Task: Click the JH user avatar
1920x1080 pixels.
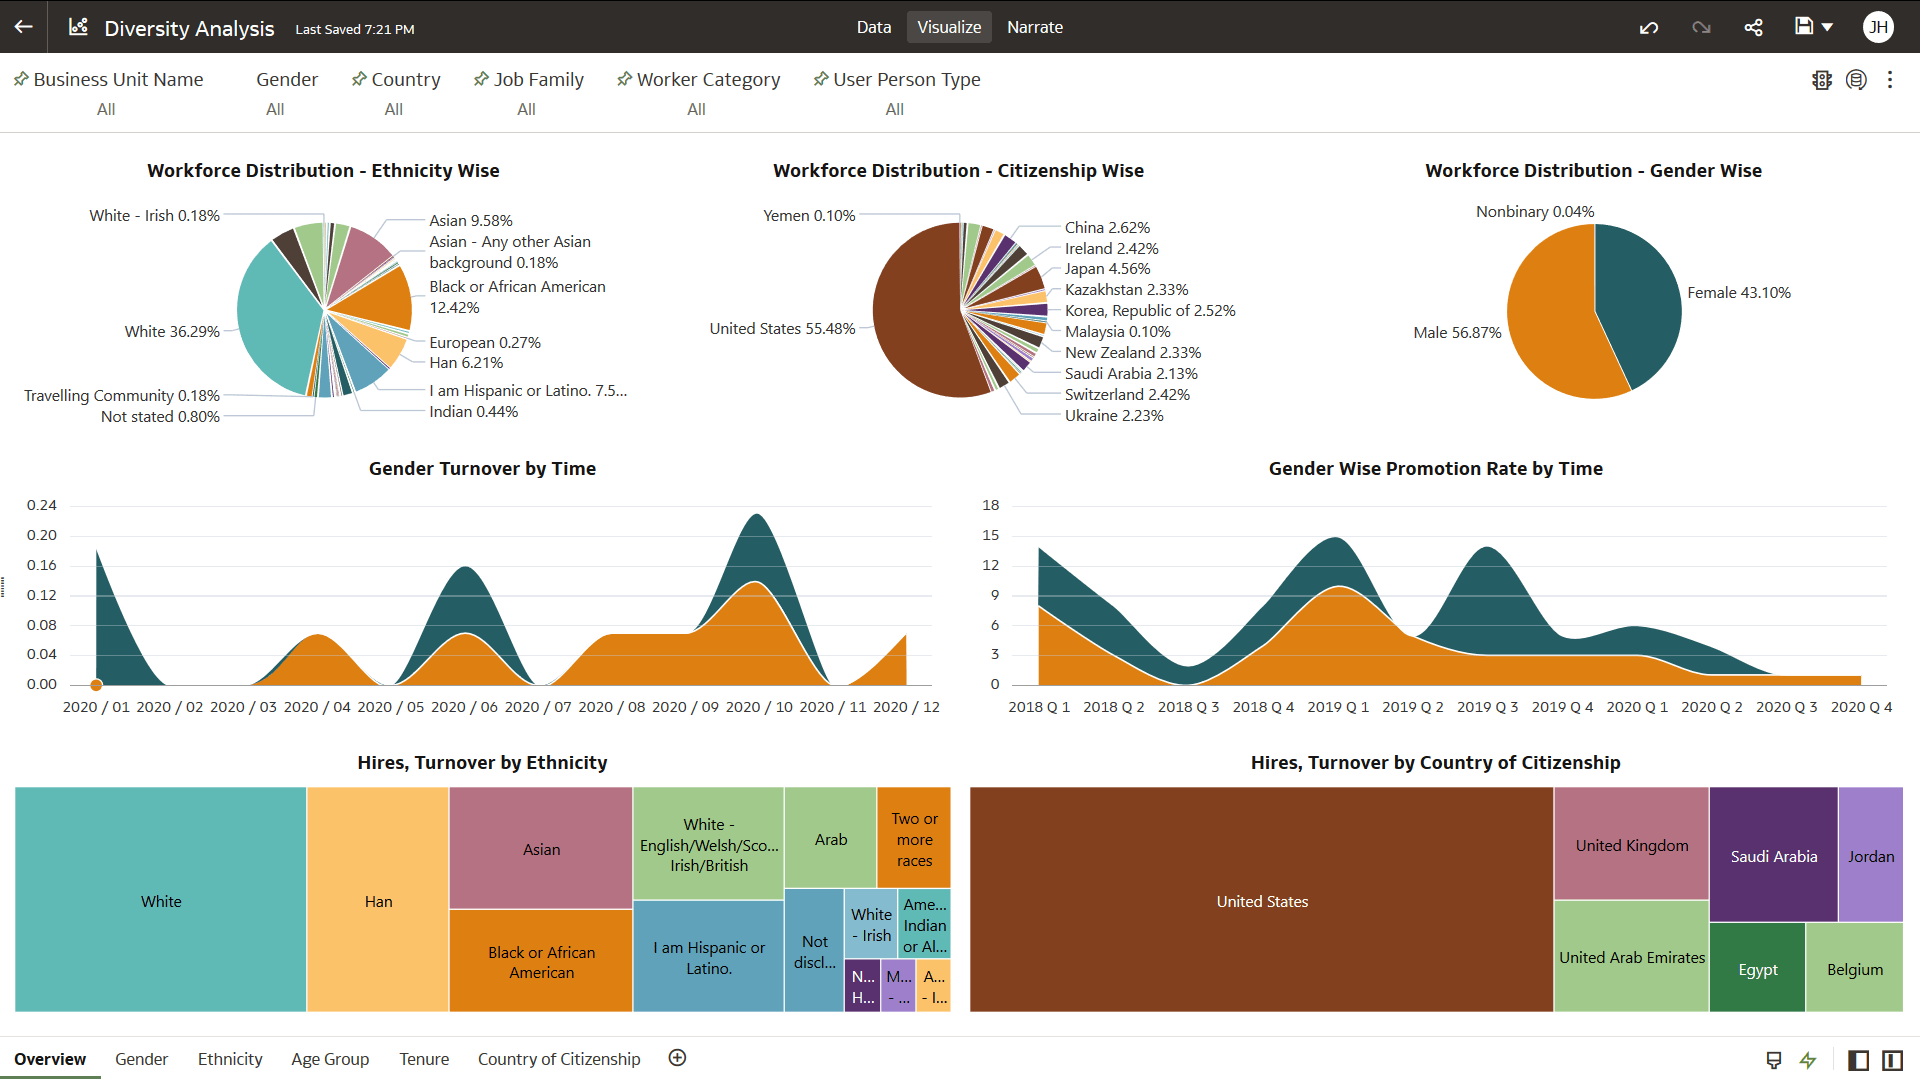Action: [x=1879, y=27]
